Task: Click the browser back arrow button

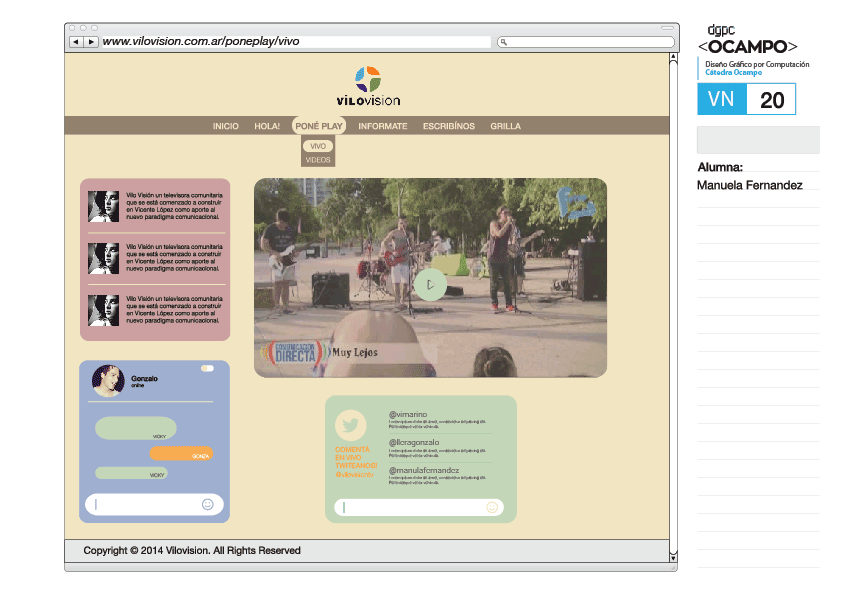Action: [76, 42]
